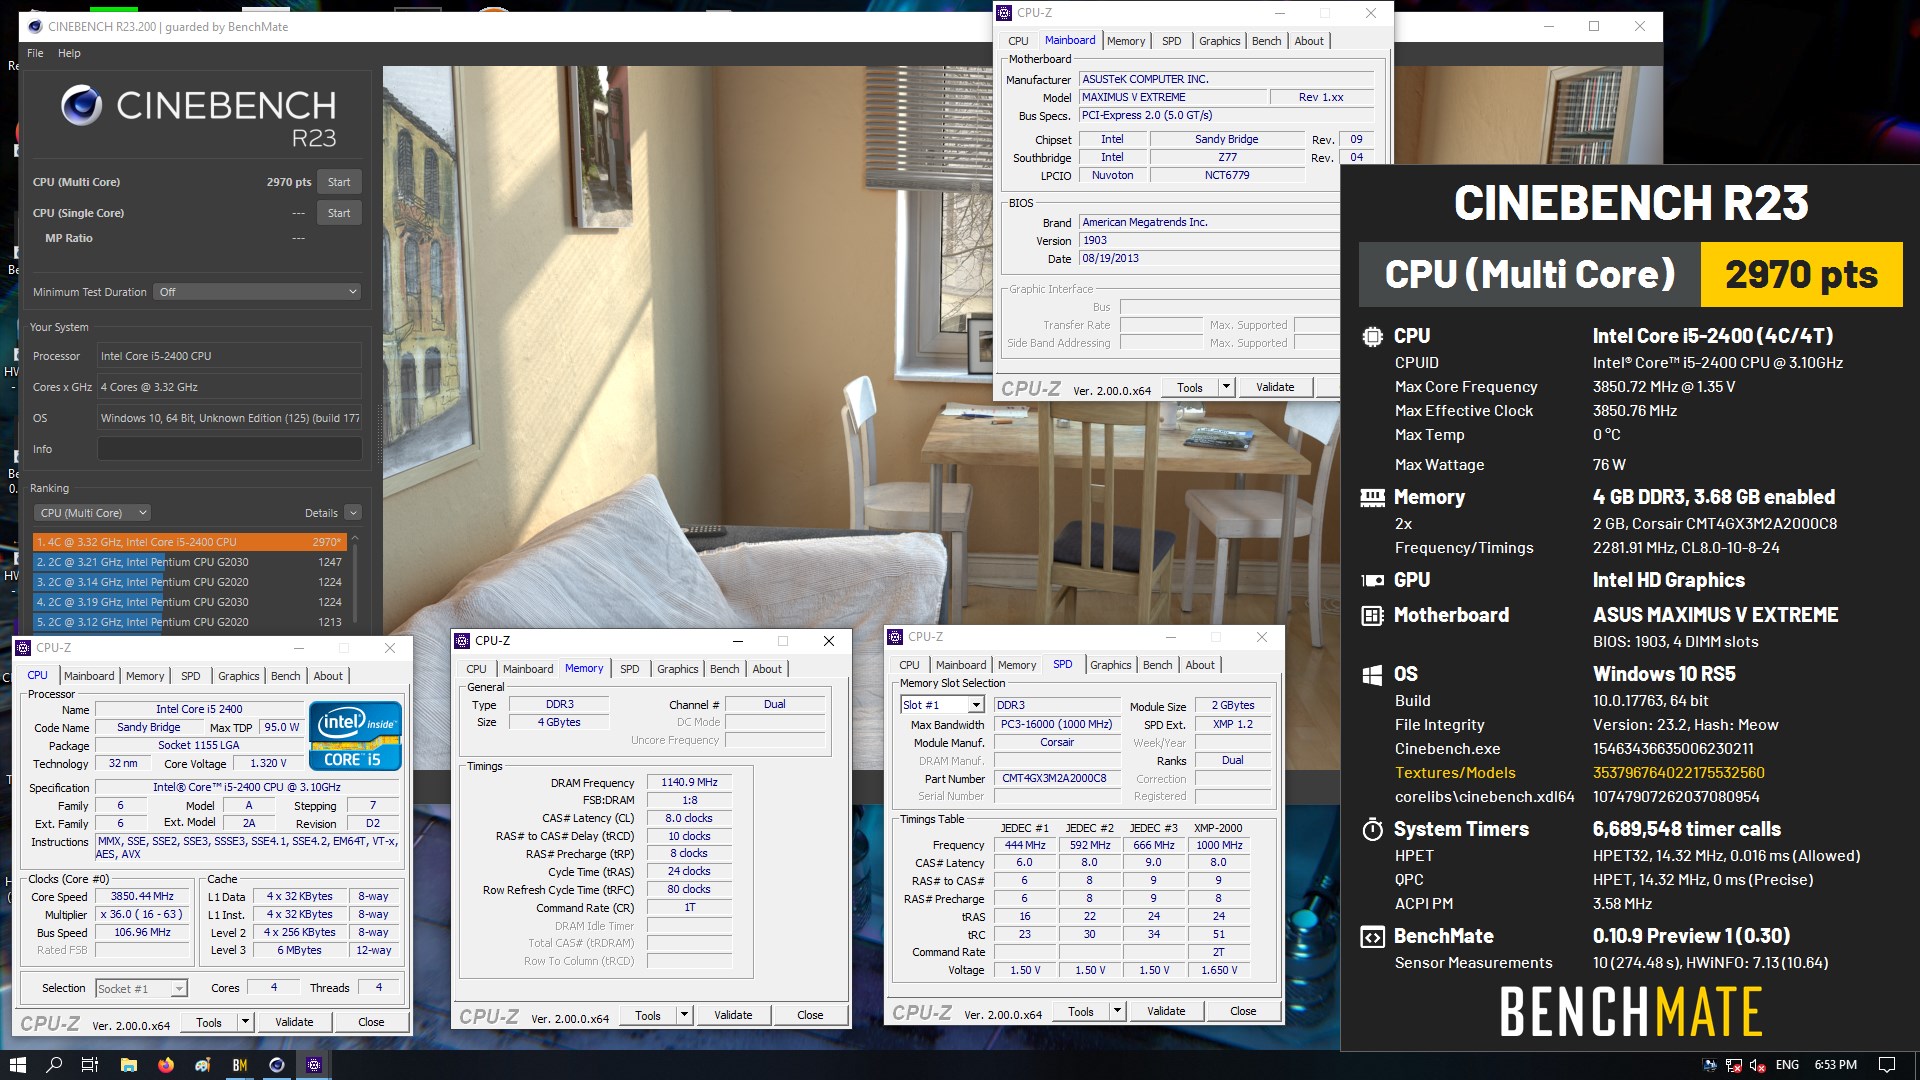
Task: Switch to Graphics tab in Memory window
Action: (677, 669)
